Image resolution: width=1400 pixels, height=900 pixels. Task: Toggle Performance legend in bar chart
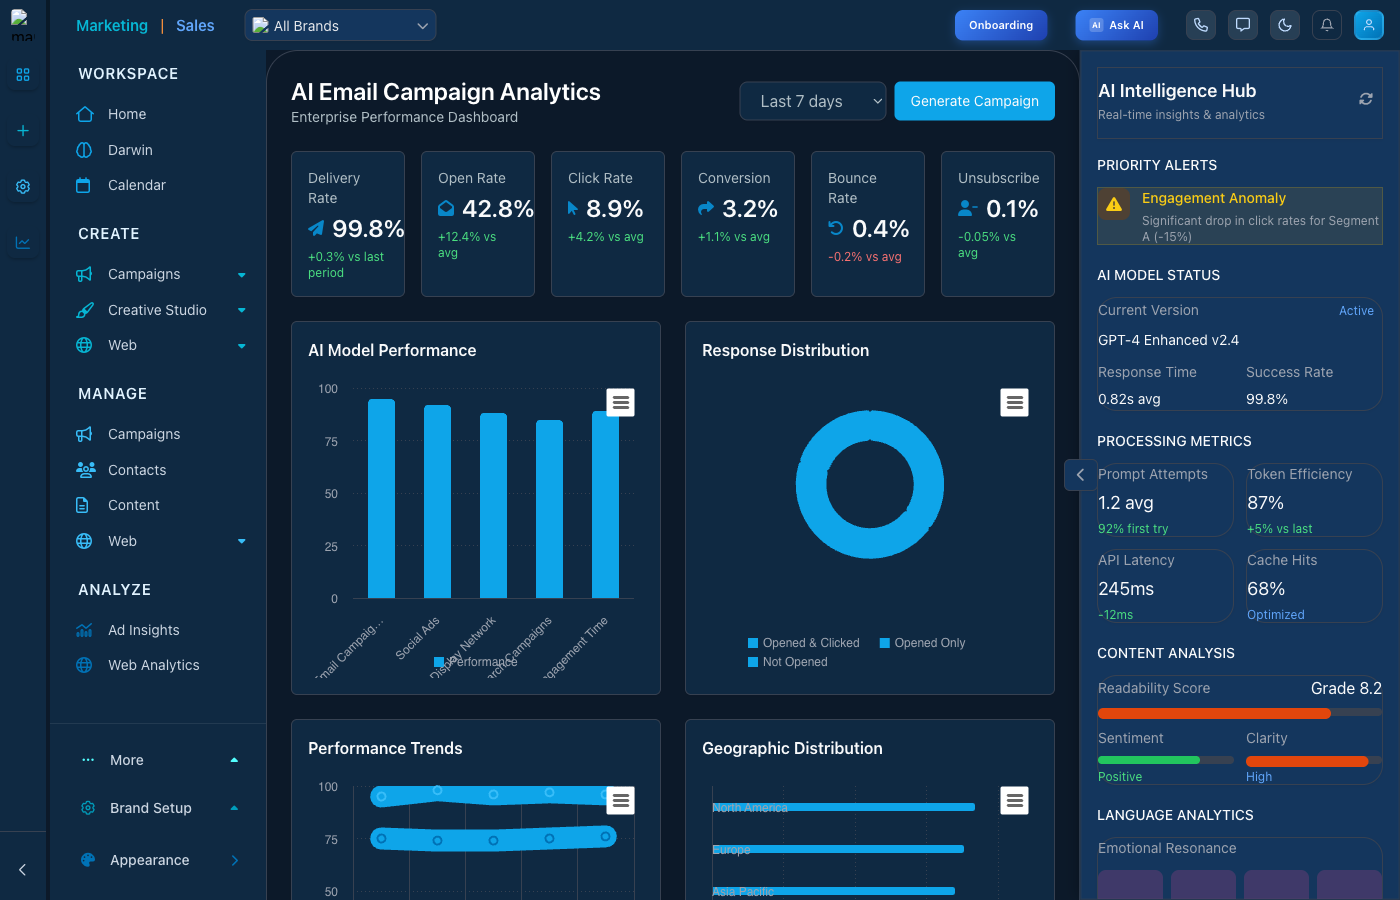point(476,662)
